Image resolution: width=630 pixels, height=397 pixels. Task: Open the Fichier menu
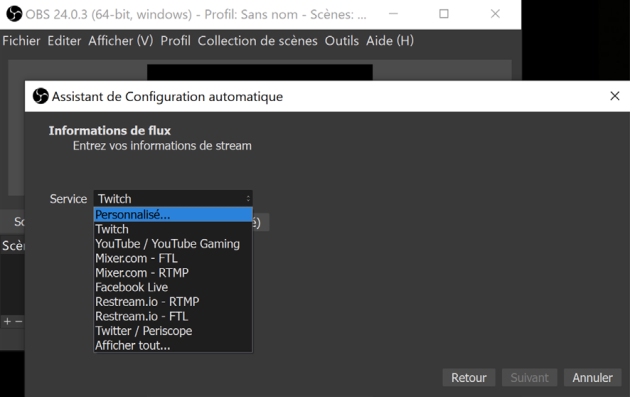coord(21,41)
